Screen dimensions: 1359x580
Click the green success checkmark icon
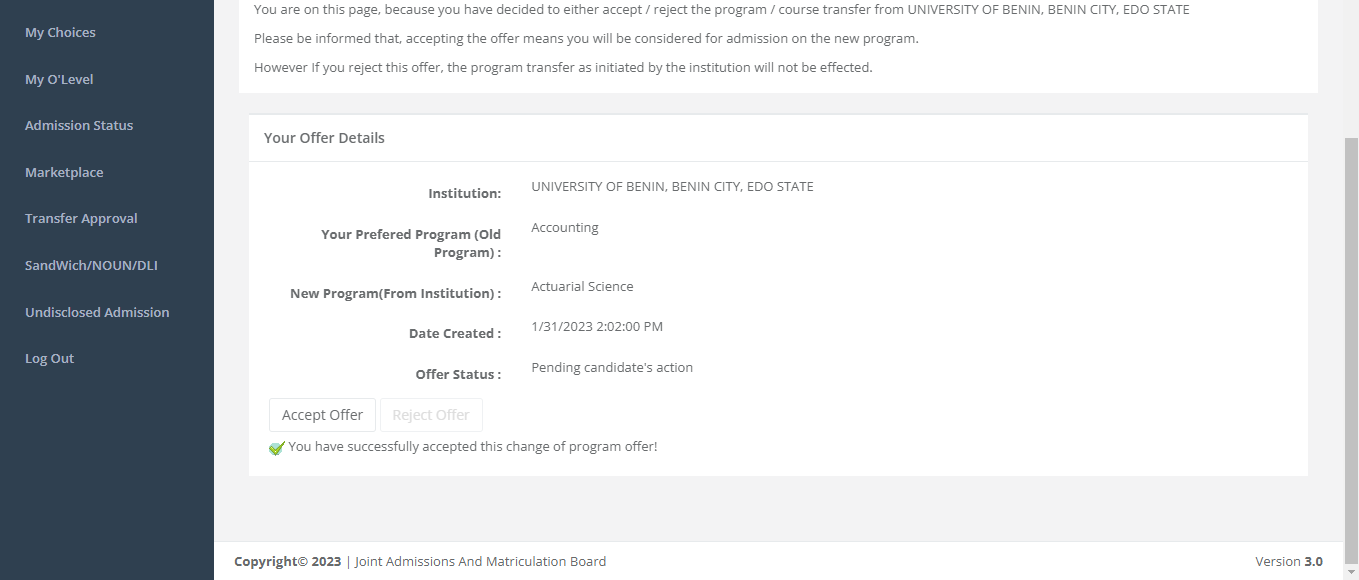click(277, 447)
